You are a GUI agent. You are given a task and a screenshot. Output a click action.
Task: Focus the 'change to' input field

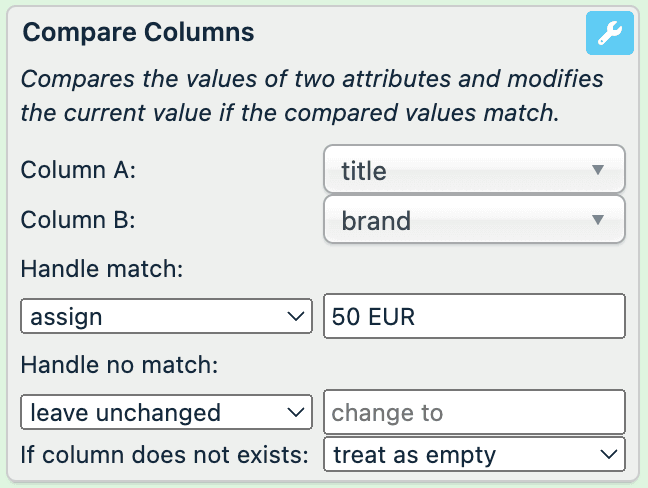pyautogui.click(x=474, y=412)
